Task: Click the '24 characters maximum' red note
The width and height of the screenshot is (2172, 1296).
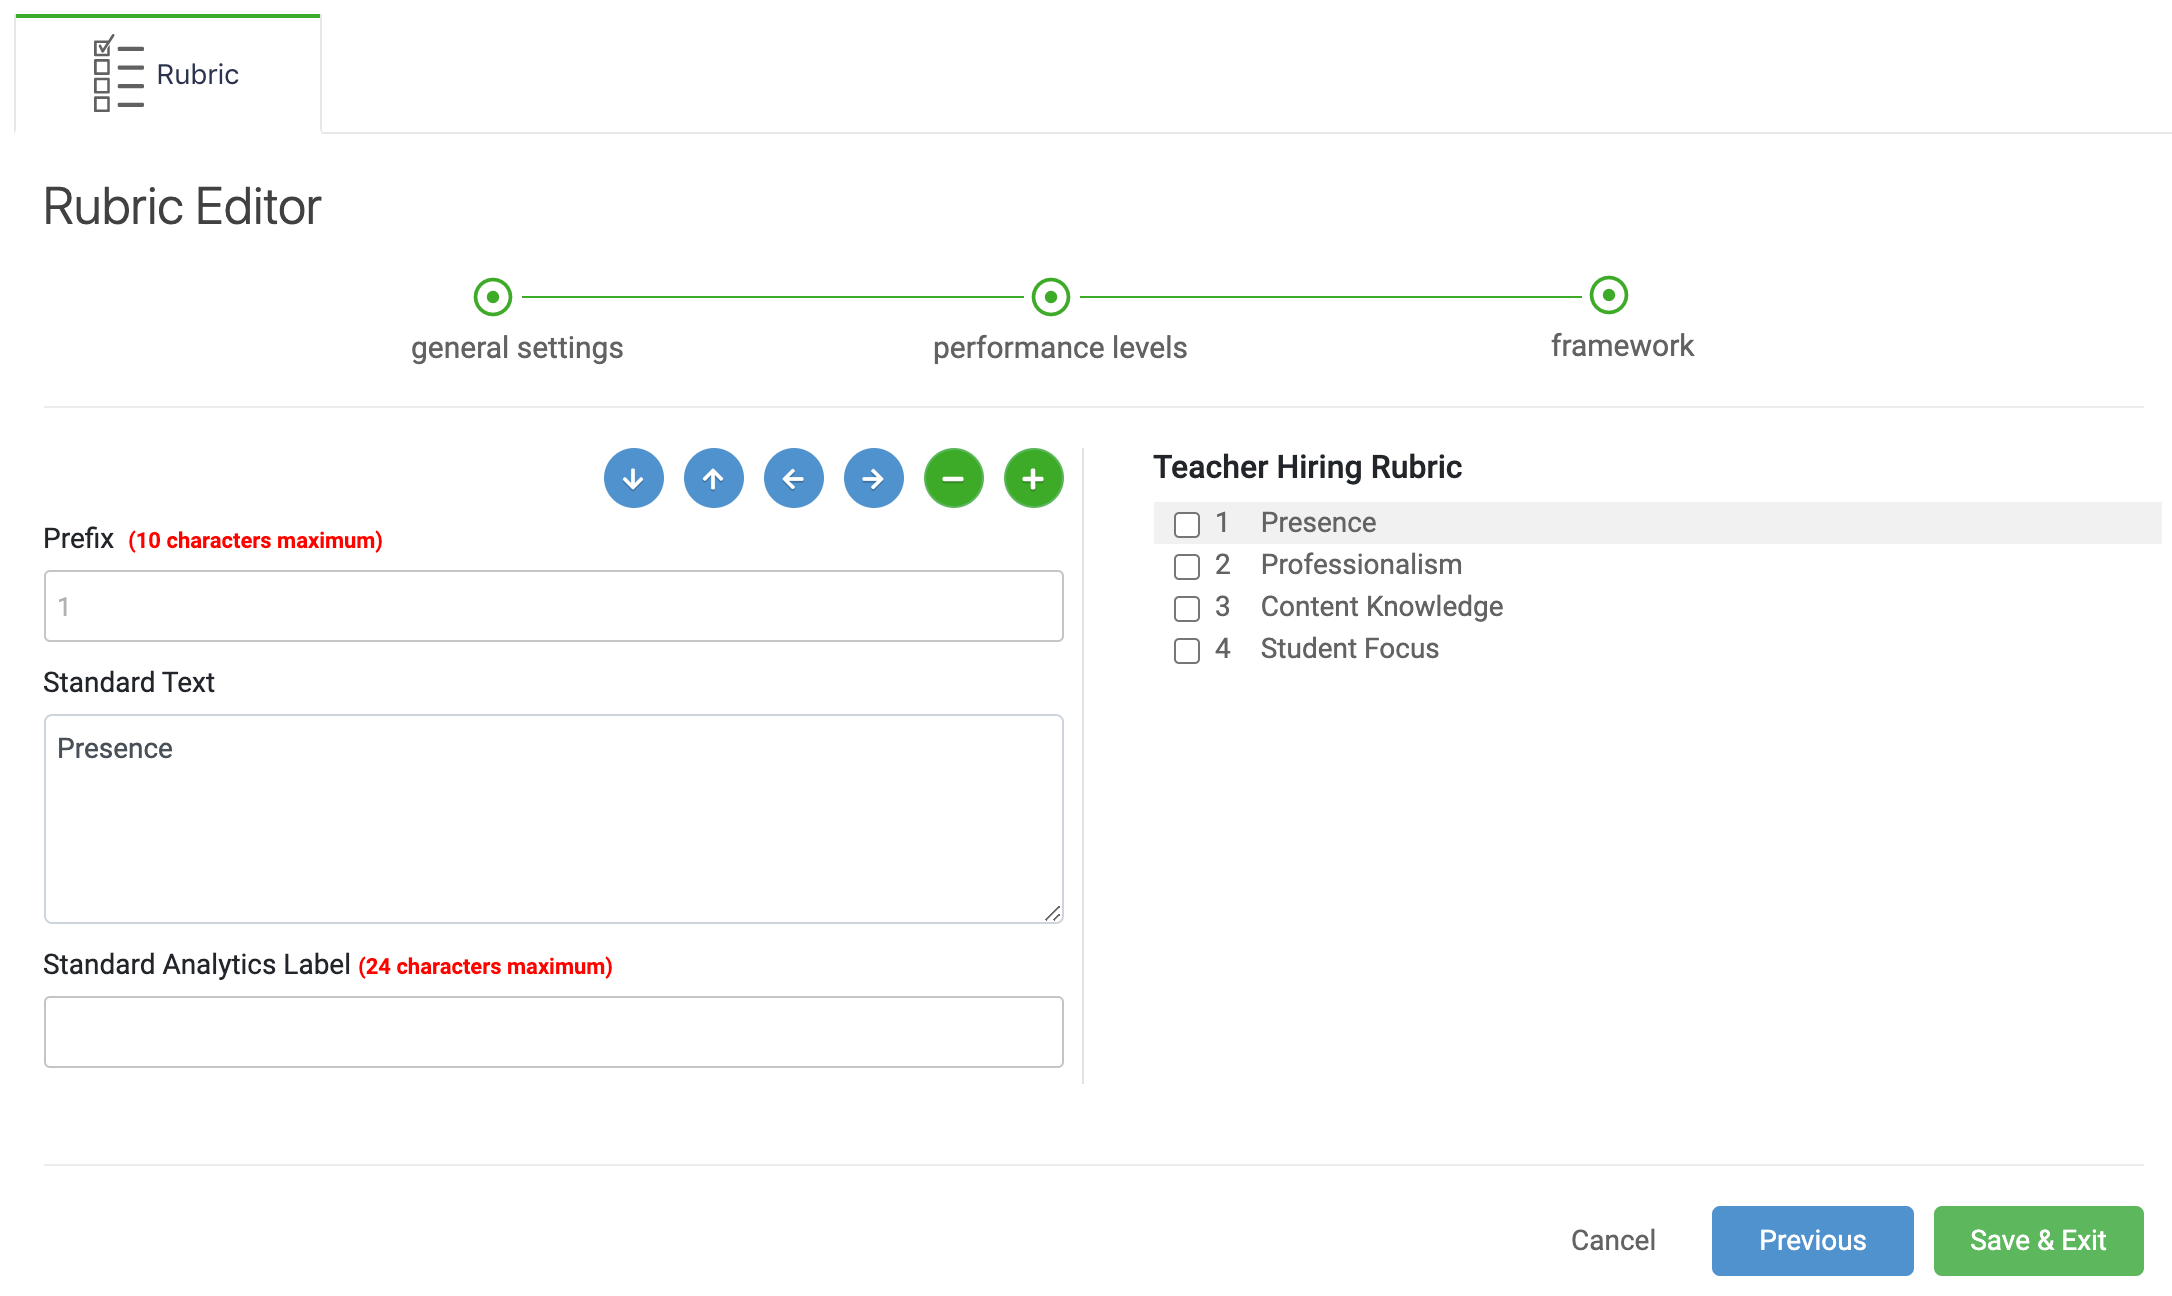Action: tap(485, 967)
